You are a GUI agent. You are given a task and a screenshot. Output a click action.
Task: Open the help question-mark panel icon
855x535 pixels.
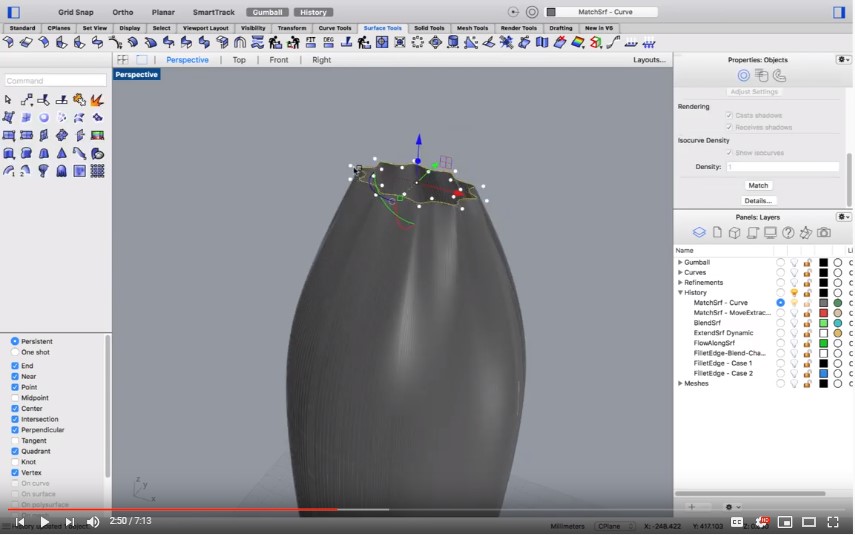[x=788, y=233]
